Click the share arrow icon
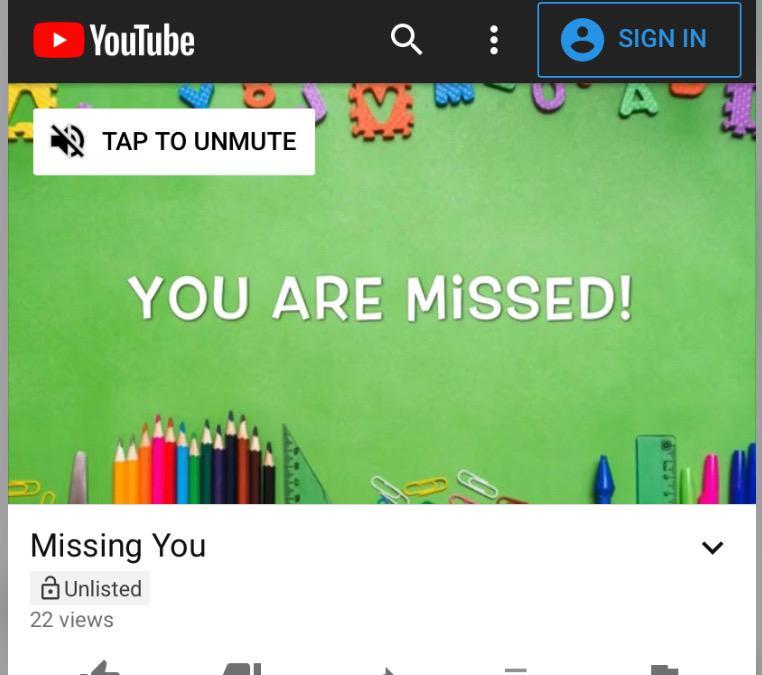This screenshot has width=762, height=675. (x=389, y=671)
